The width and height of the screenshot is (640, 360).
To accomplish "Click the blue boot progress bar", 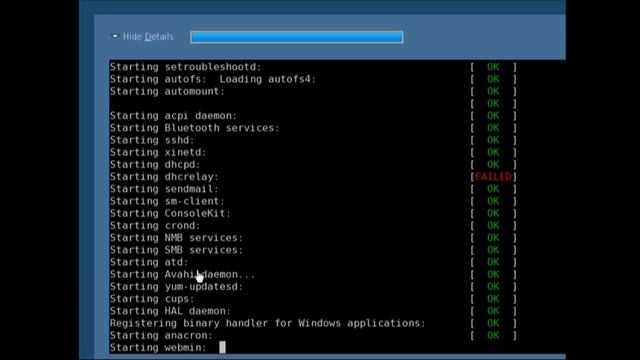I will (296, 37).
